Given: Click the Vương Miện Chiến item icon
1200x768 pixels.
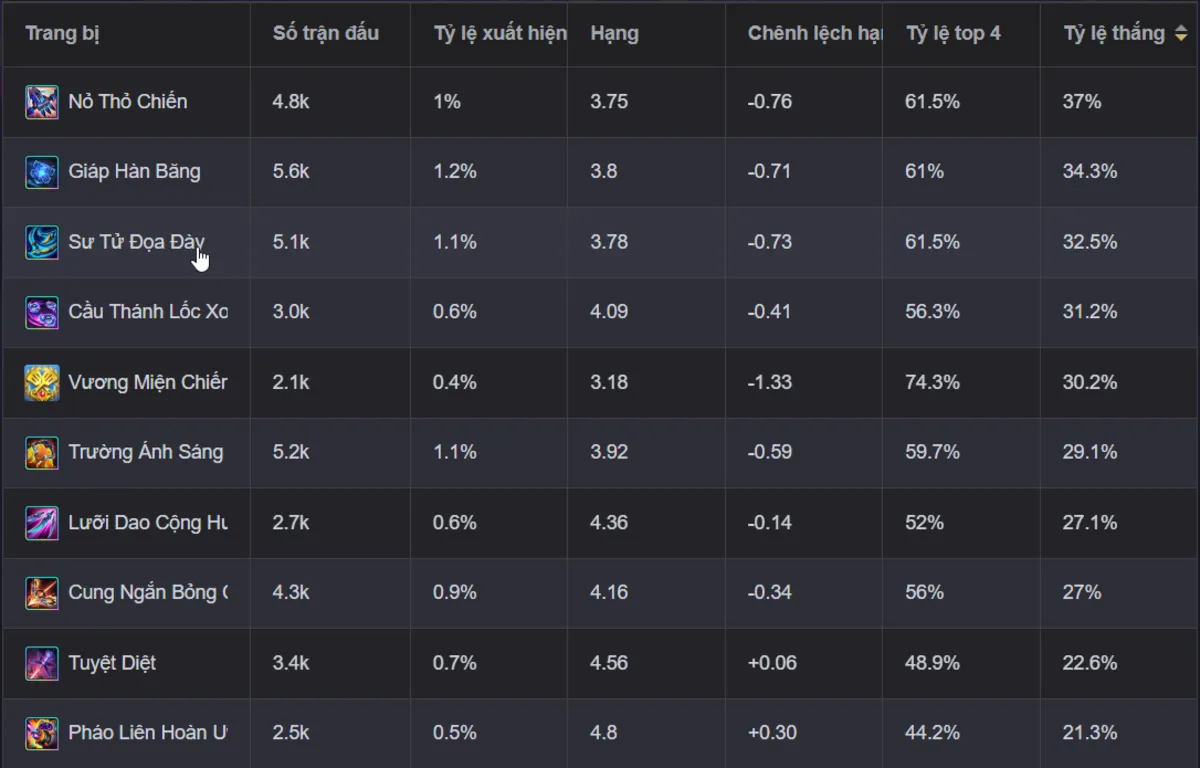Looking at the screenshot, I should tap(42, 382).
